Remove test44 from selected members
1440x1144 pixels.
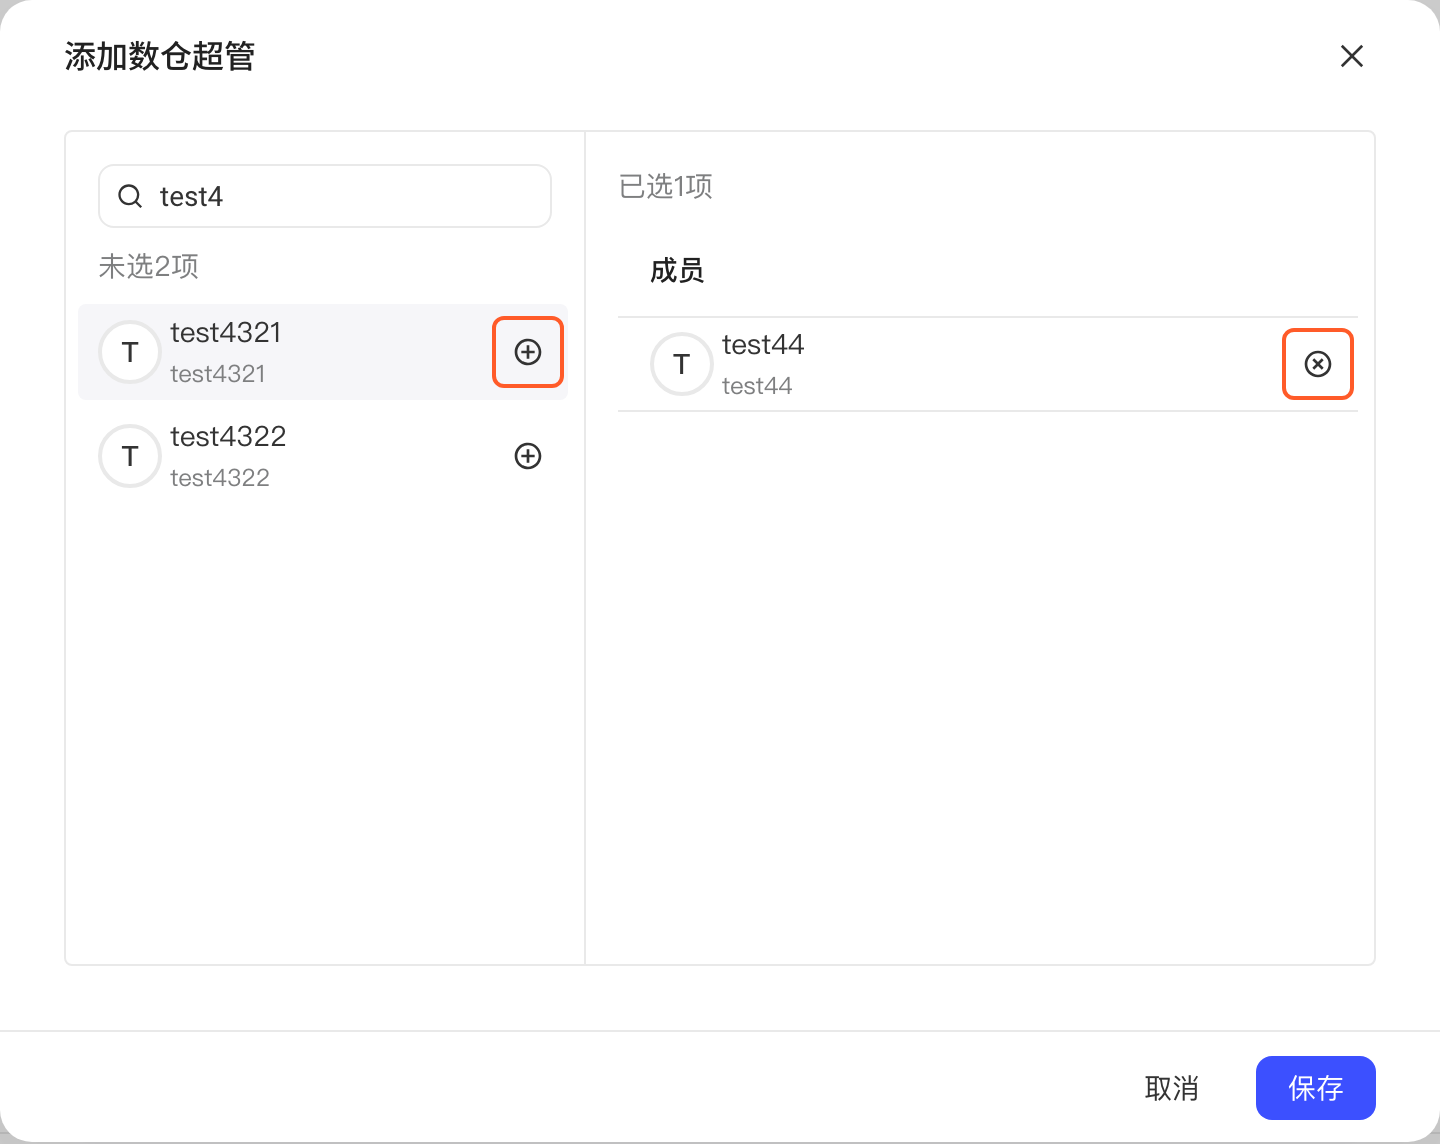tap(1318, 364)
